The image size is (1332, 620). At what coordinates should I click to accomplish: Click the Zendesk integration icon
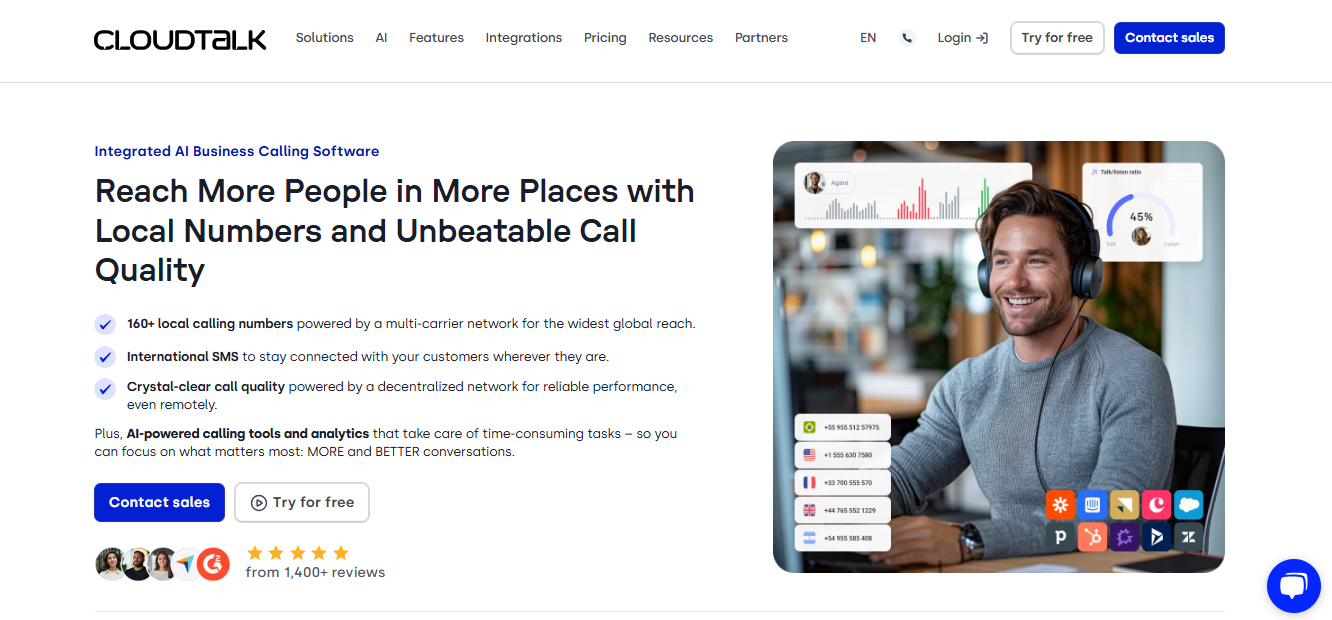[x=1188, y=537]
